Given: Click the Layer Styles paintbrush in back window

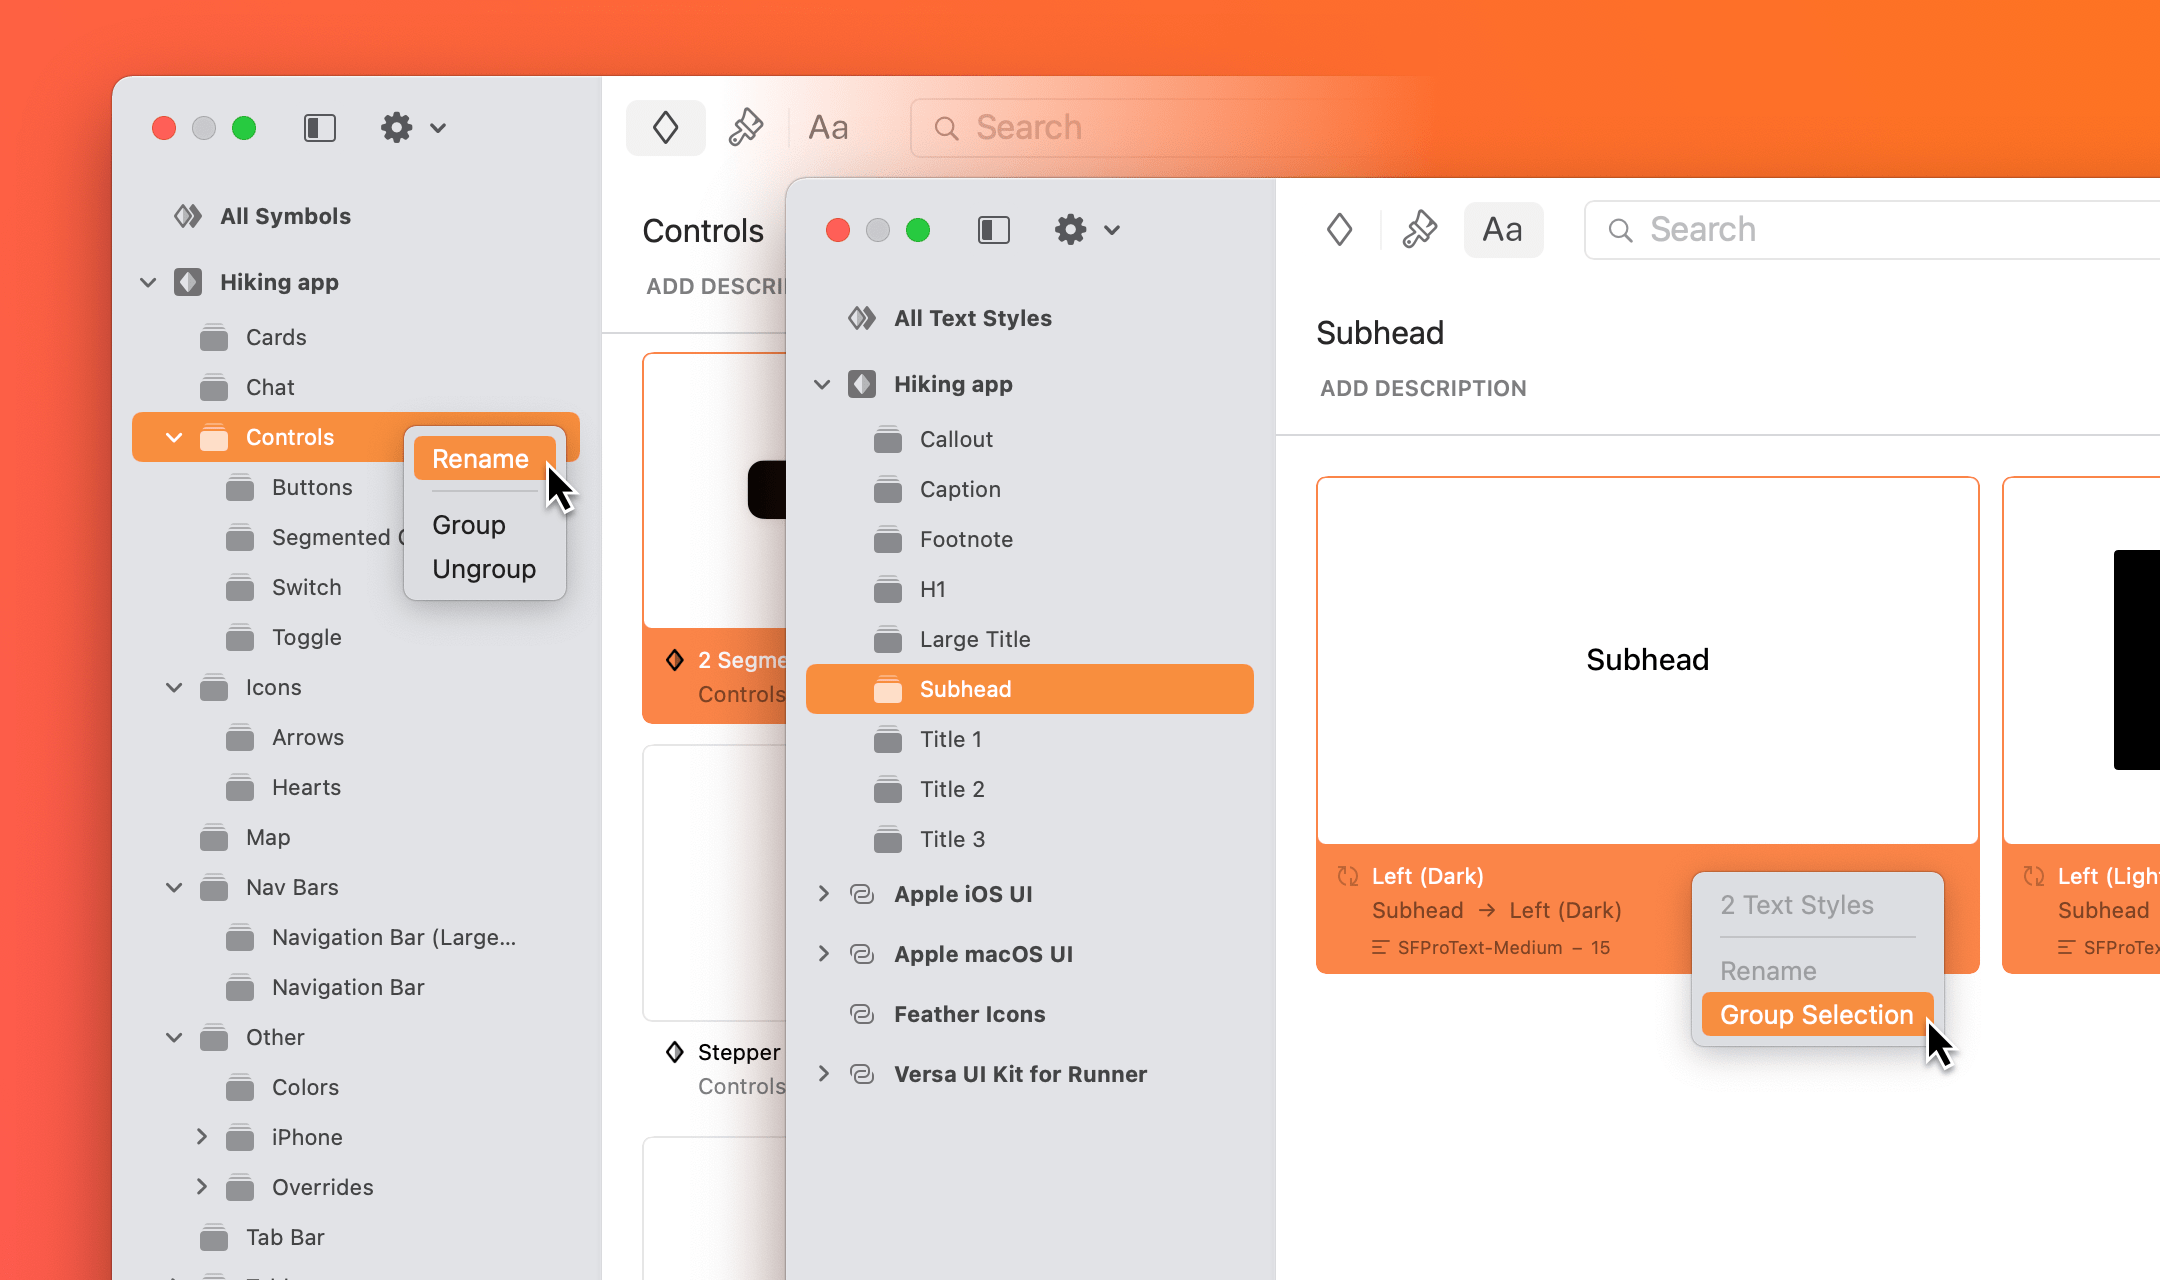Looking at the screenshot, I should click(x=745, y=128).
